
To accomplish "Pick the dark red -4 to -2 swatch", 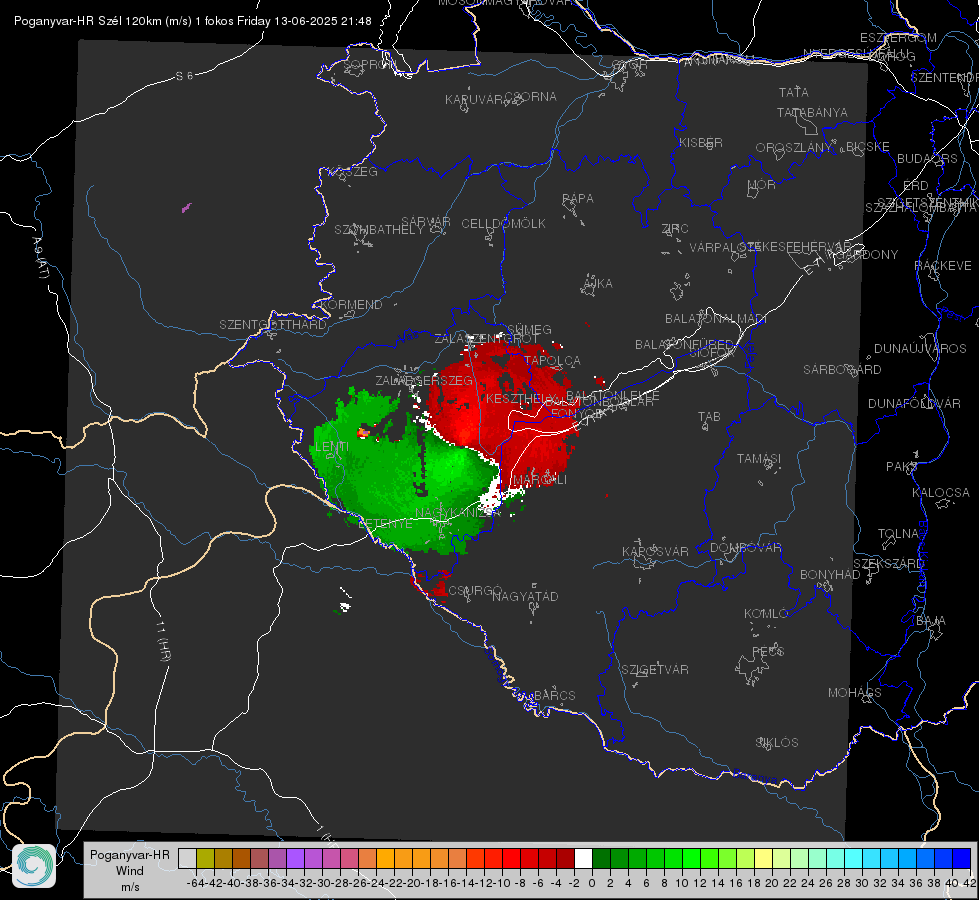I will [565, 858].
